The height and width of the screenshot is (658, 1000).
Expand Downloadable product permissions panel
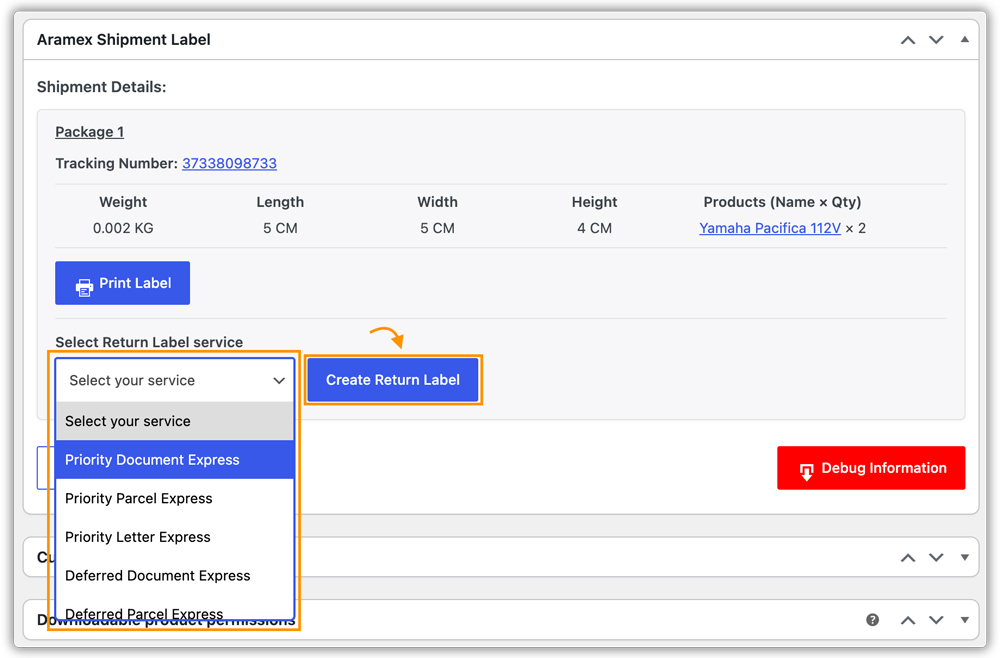pyautogui.click(x=964, y=620)
